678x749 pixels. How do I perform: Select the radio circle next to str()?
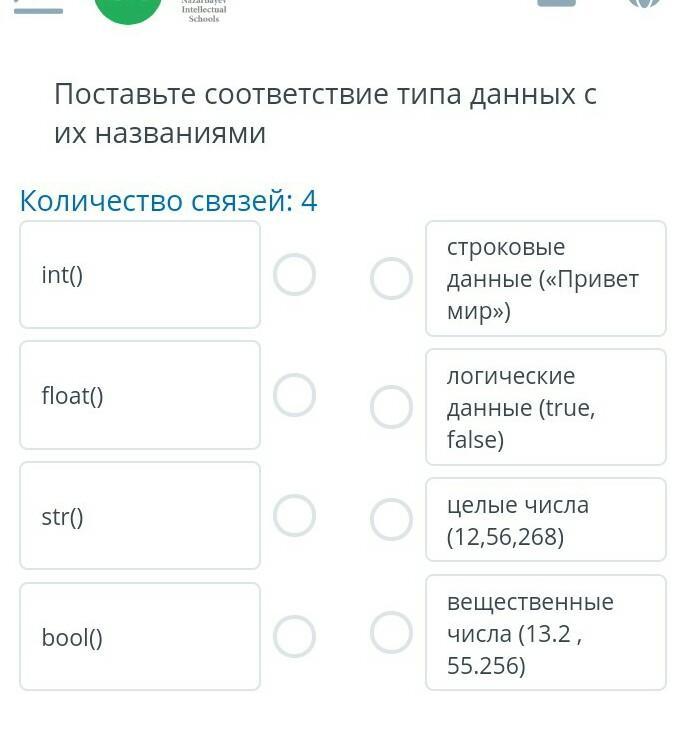[295, 516]
